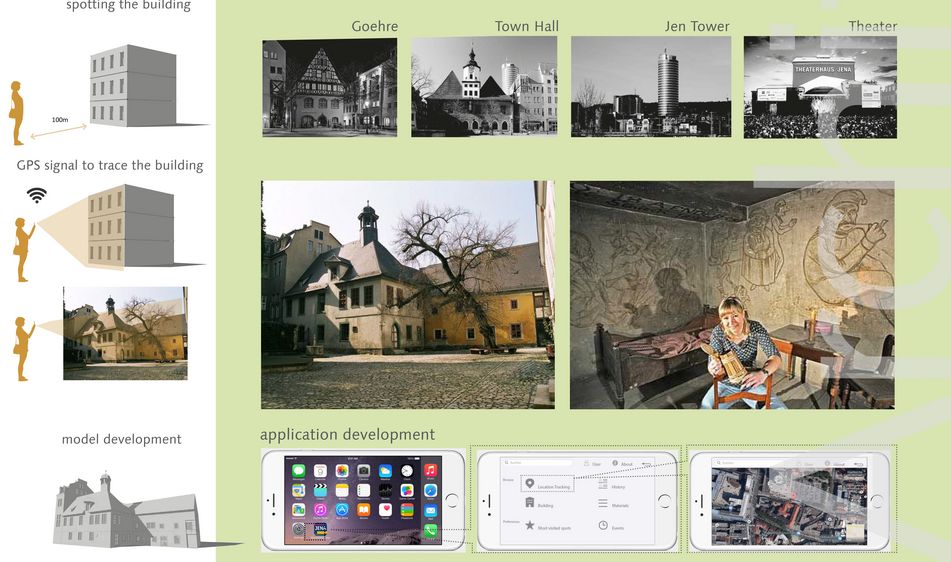Open the Settings gear app icon
Screen dimensions: 951x562
tap(298, 530)
